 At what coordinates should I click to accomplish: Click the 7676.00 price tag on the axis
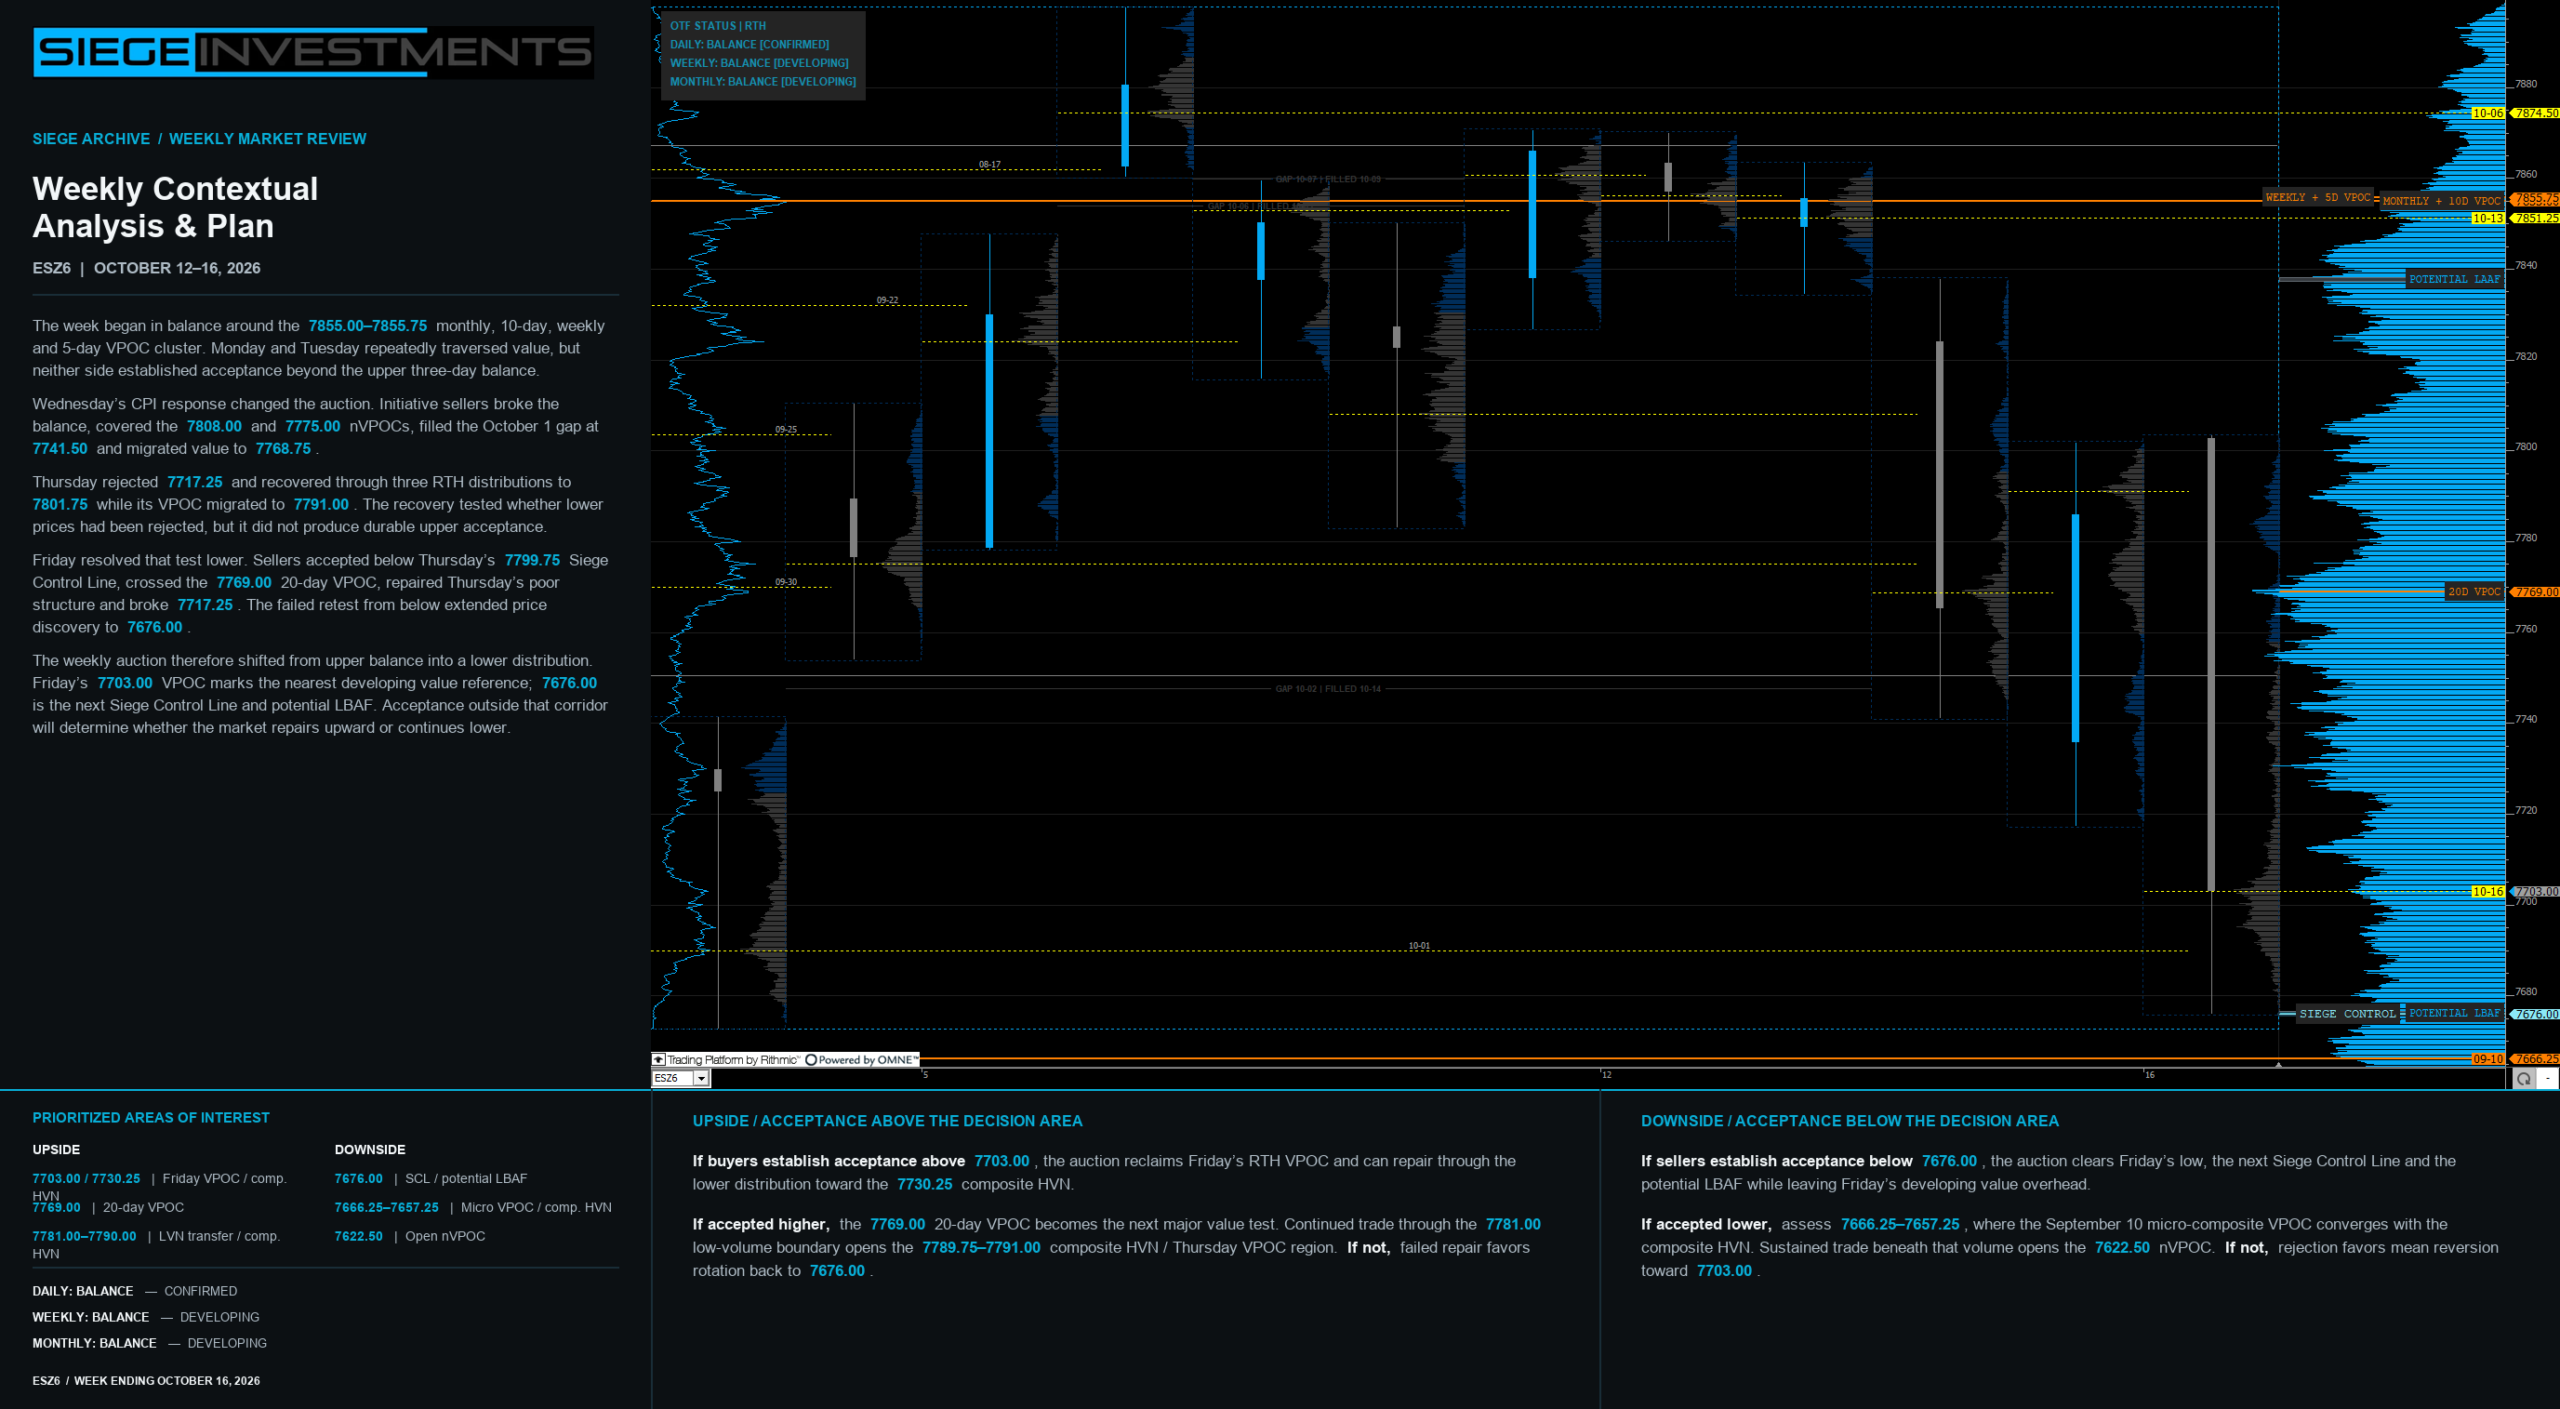click(x=2536, y=1014)
